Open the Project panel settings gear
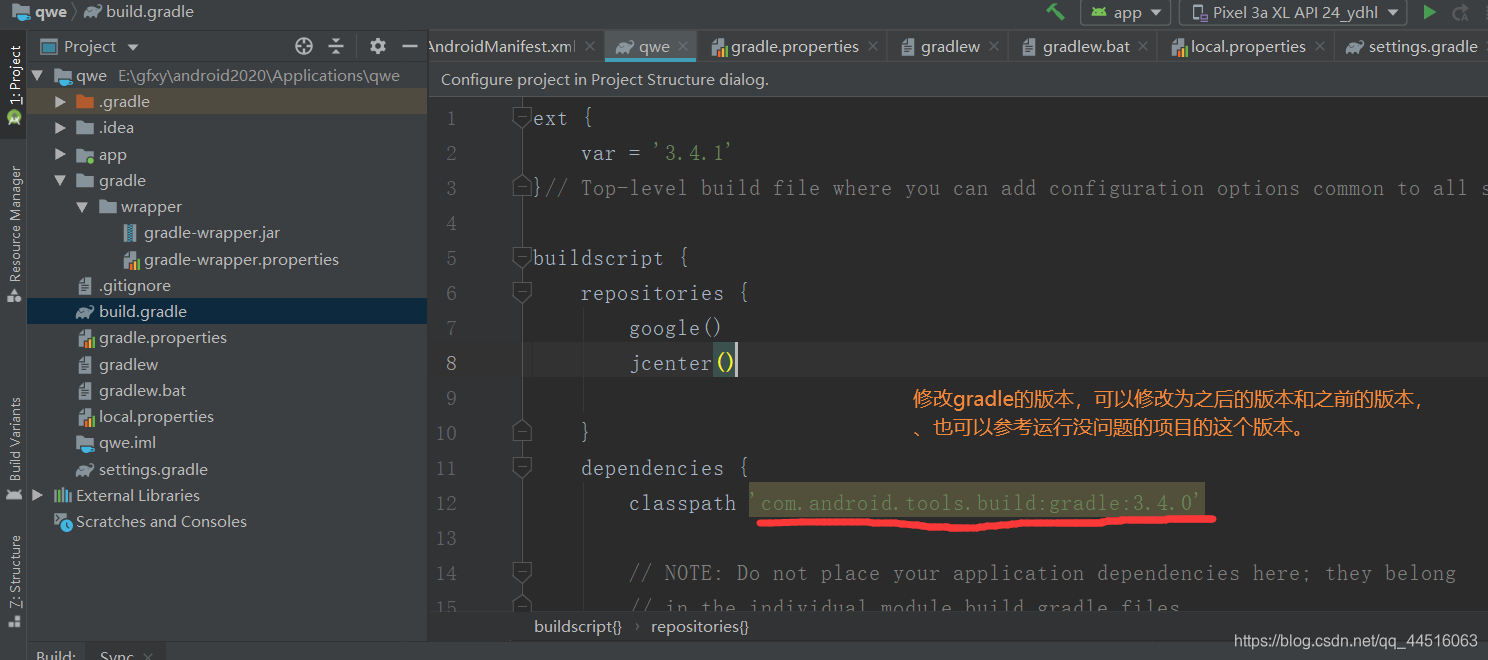The width and height of the screenshot is (1488, 660). (x=376, y=45)
